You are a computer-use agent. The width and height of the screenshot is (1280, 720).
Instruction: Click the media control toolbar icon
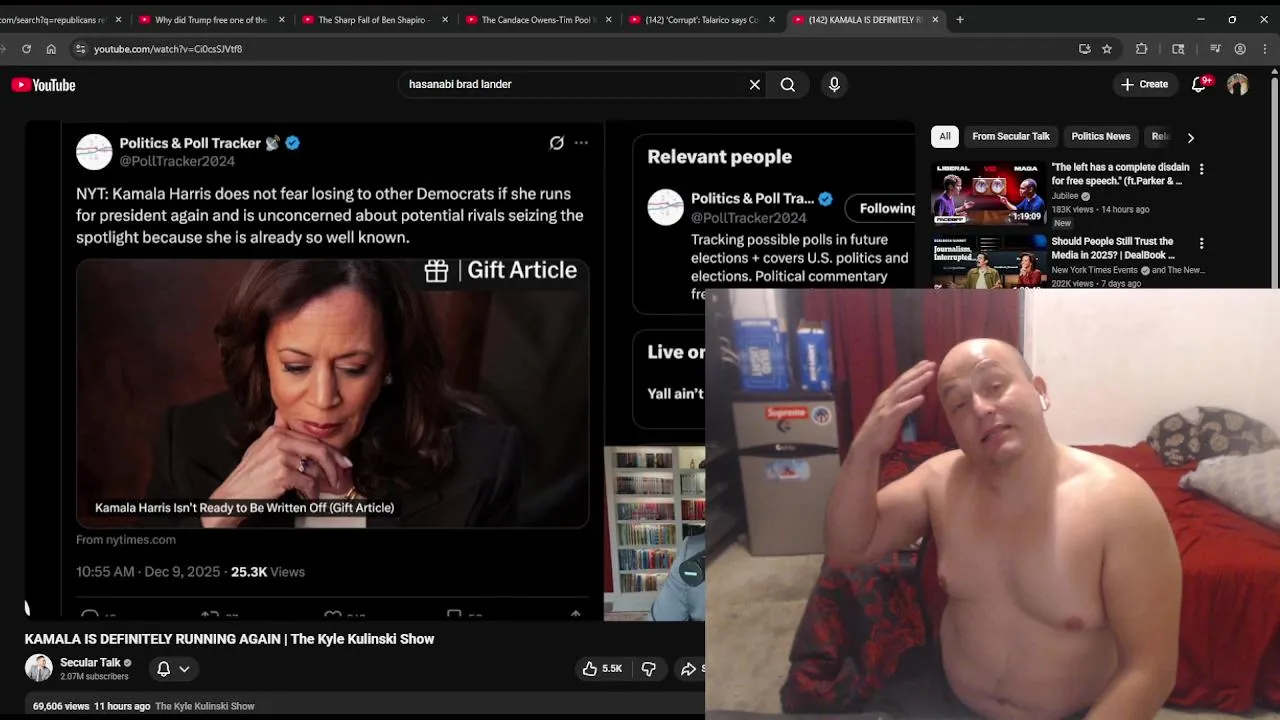[x=1215, y=49]
